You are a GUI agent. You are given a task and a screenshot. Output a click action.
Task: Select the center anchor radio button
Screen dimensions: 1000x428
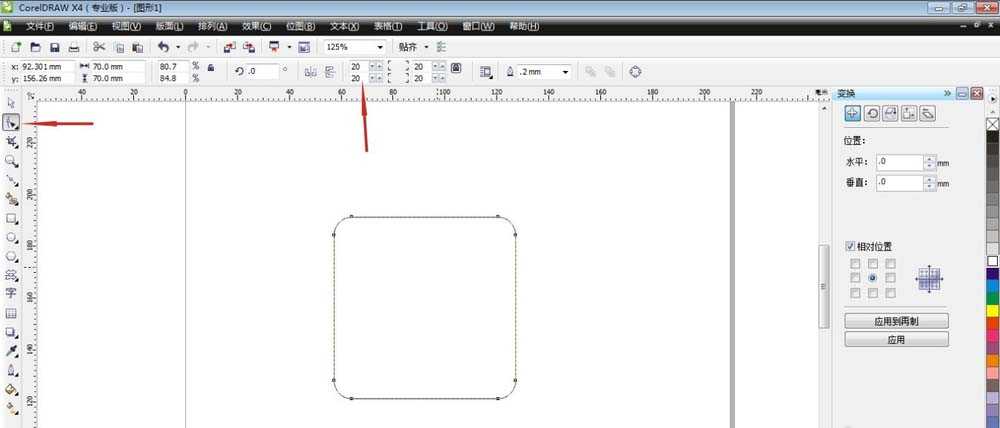click(872, 278)
